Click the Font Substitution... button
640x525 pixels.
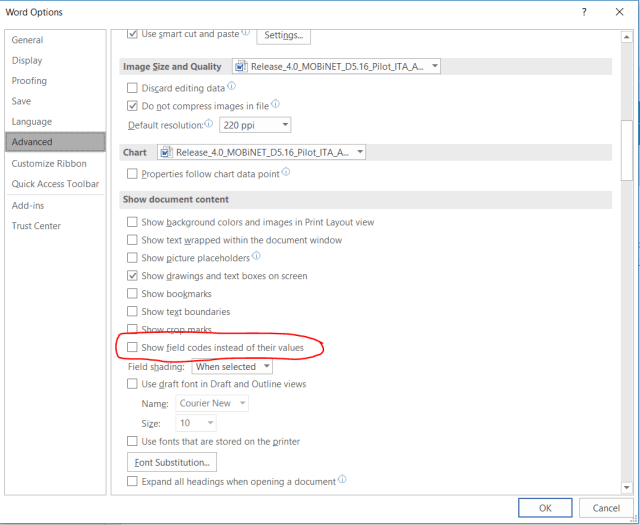coord(172,462)
